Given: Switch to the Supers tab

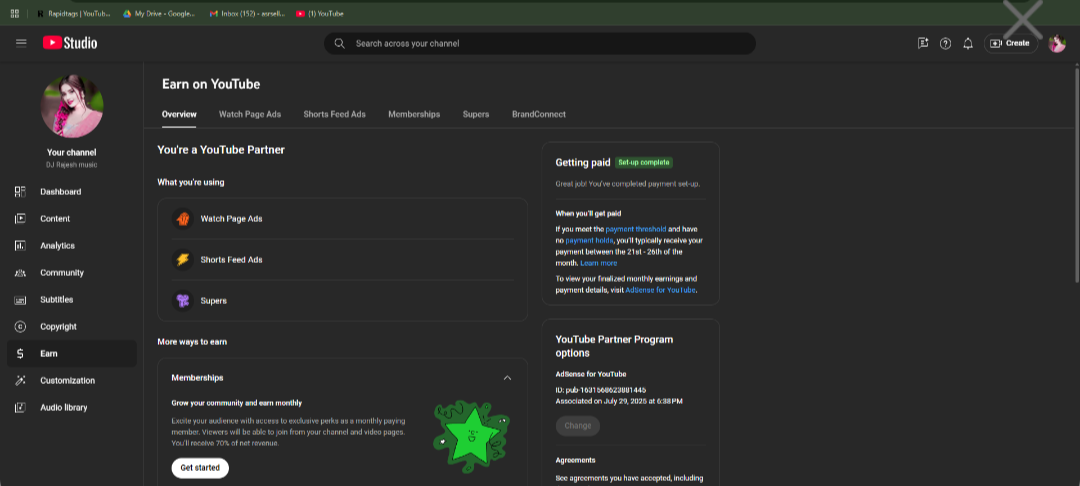Looking at the screenshot, I should pyautogui.click(x=476, y=114).
